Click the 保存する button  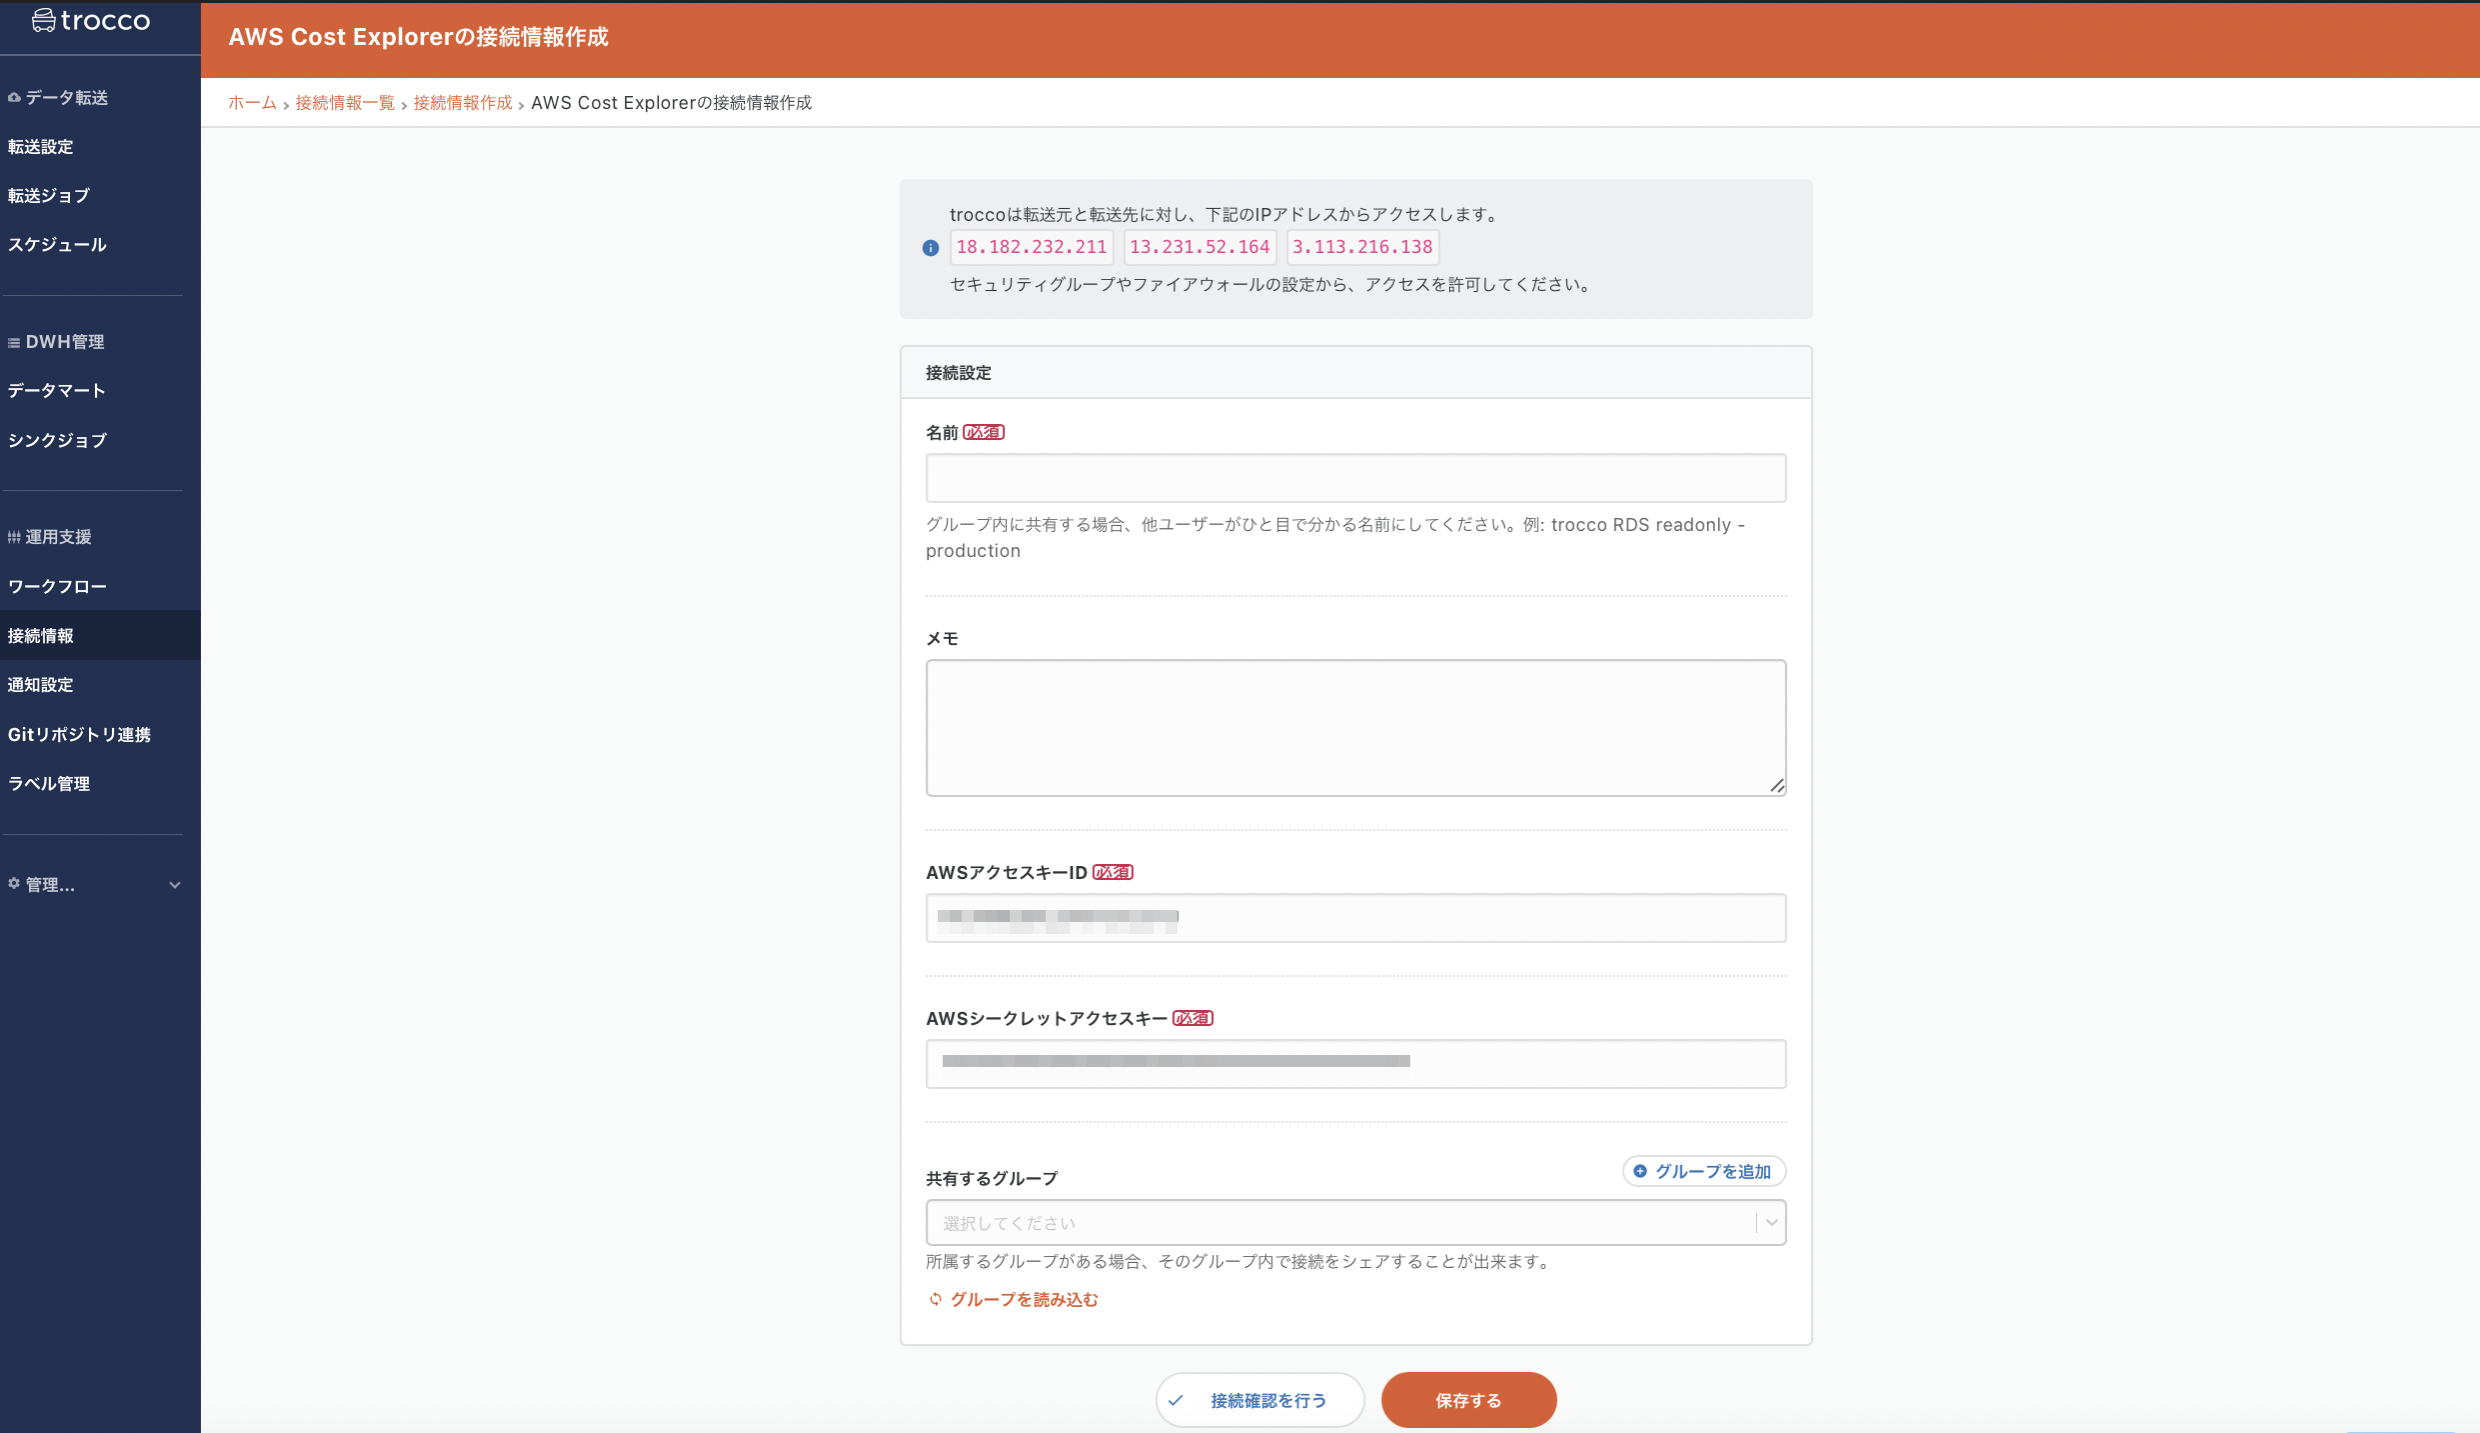[x=1468, y=1400]
